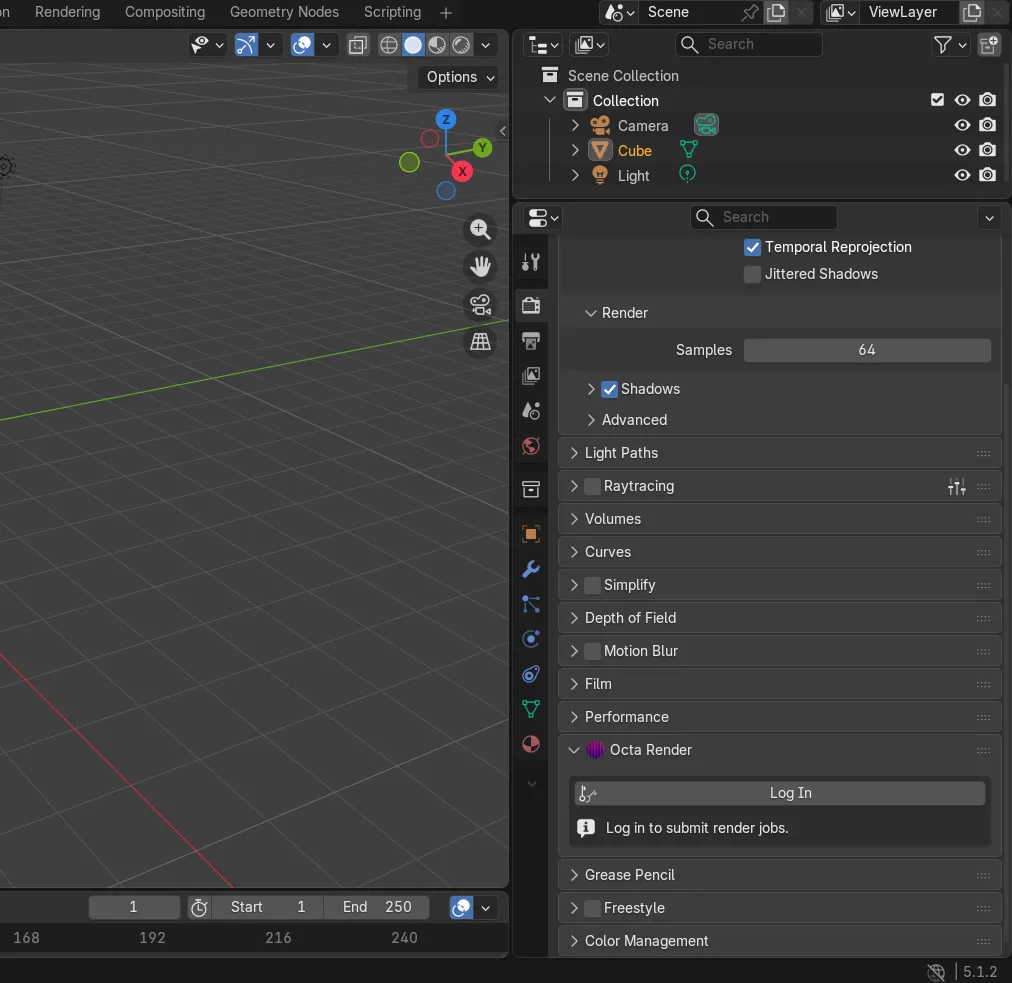Open the Rendering workspace tab
1012x983 pixels.
68,12
